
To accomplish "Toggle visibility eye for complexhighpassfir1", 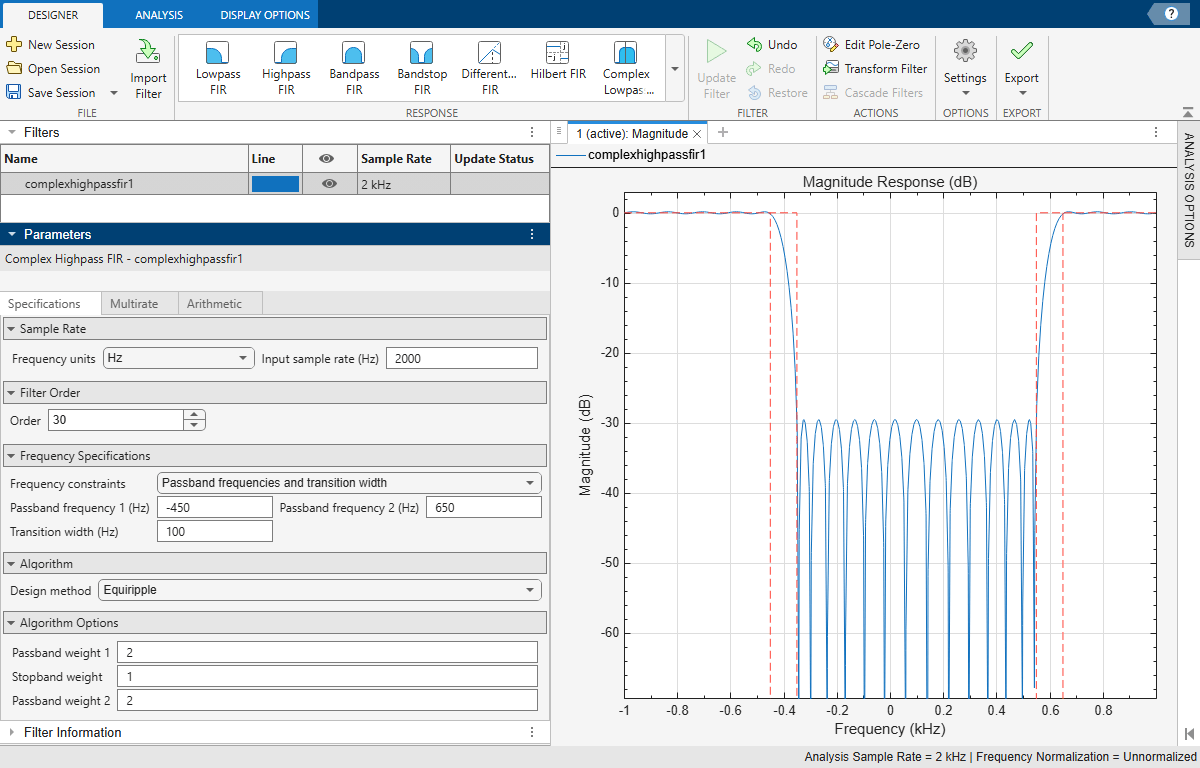I will 329,184.
